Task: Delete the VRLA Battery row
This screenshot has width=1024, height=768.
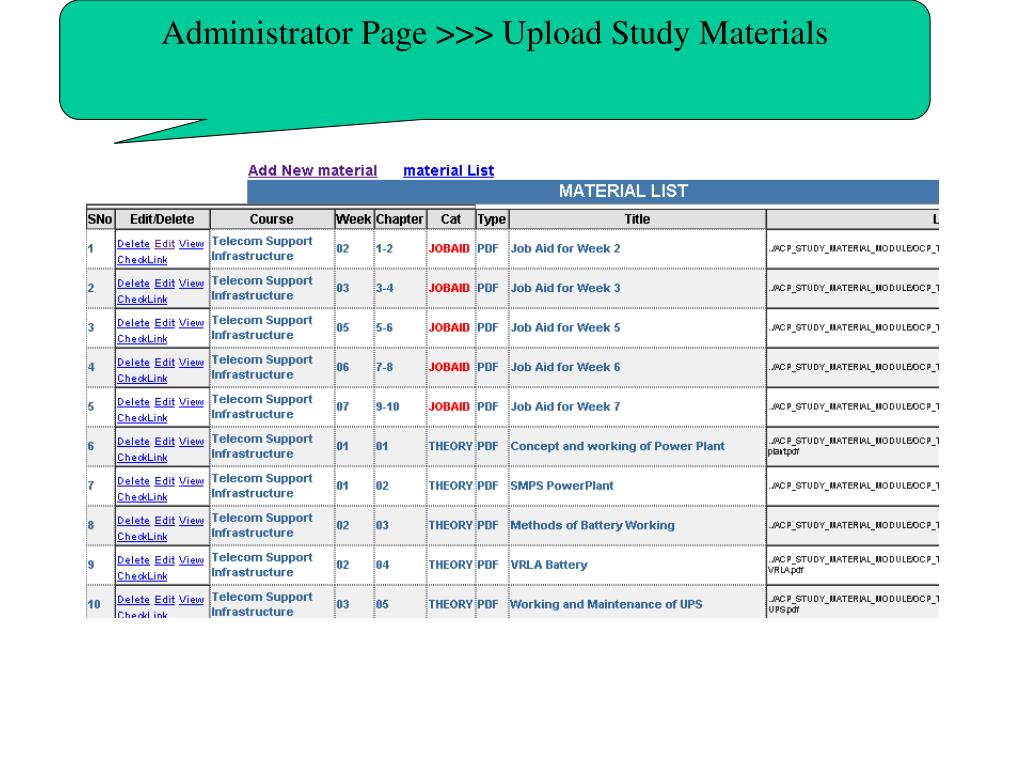Action: 133,560
